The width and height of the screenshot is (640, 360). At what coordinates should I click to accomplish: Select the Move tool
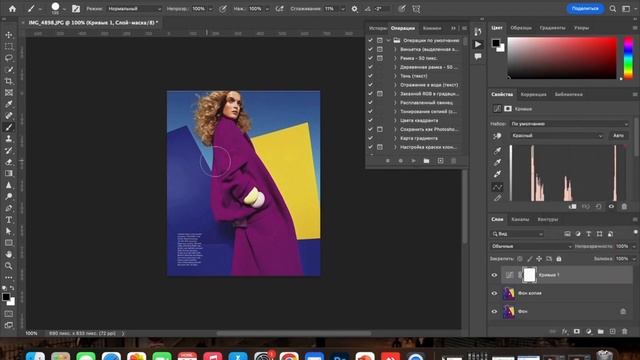click(9, 35)
